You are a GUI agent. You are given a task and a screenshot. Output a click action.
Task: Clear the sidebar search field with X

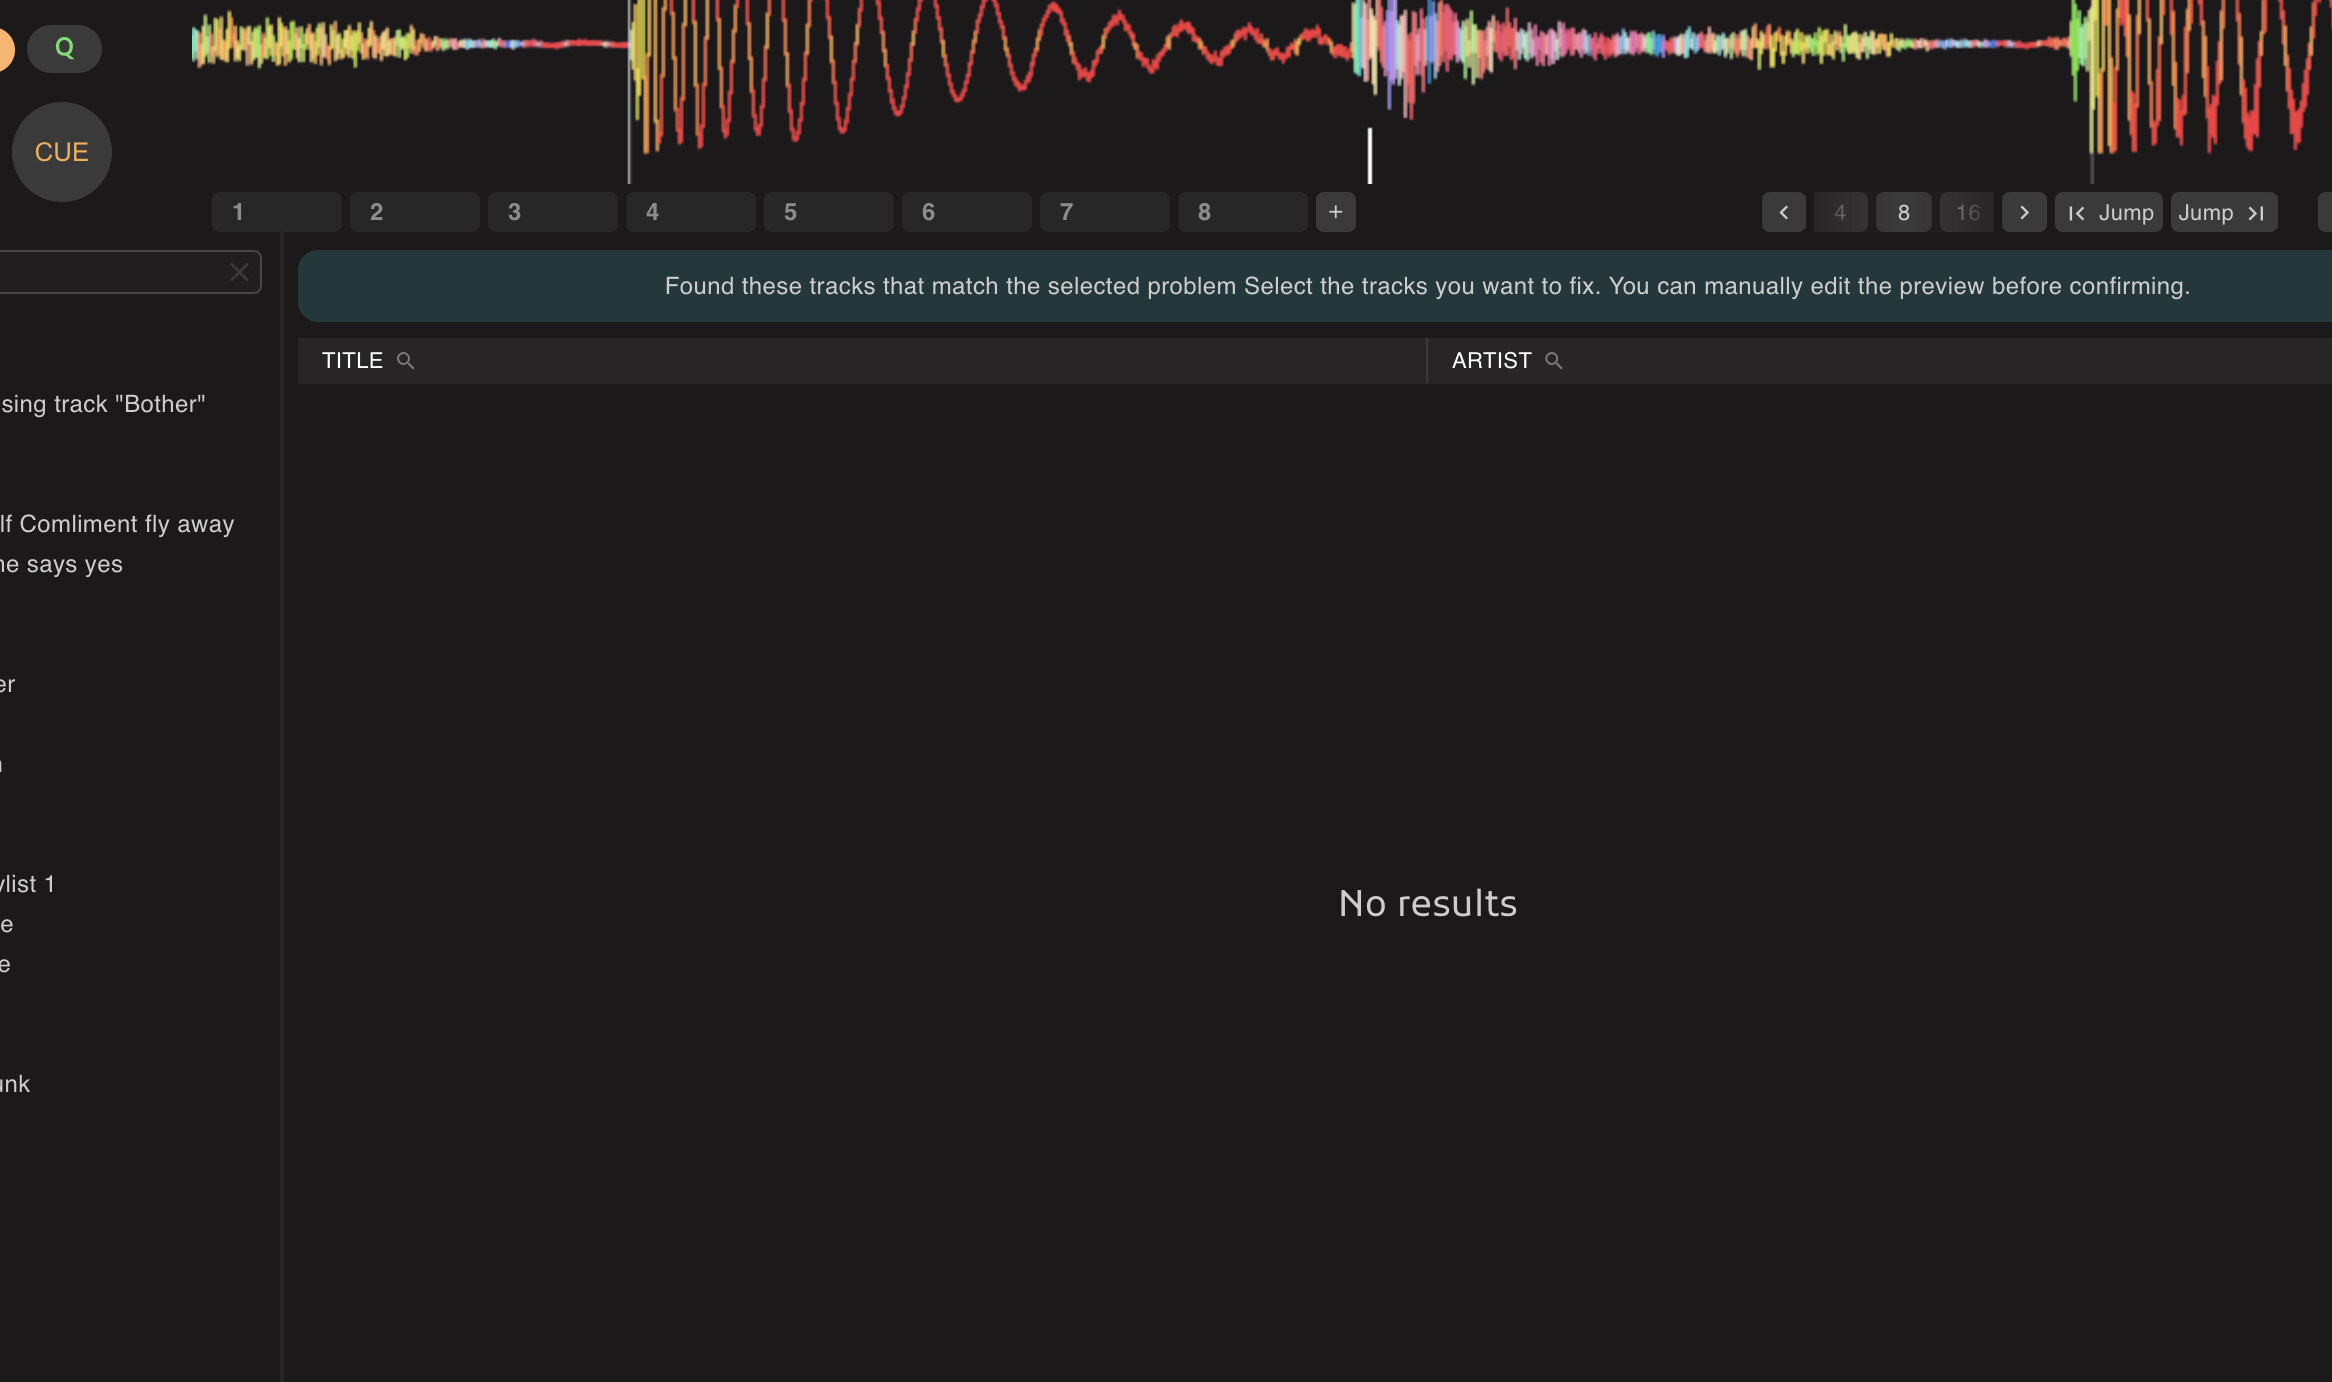[x=239, y=272]
